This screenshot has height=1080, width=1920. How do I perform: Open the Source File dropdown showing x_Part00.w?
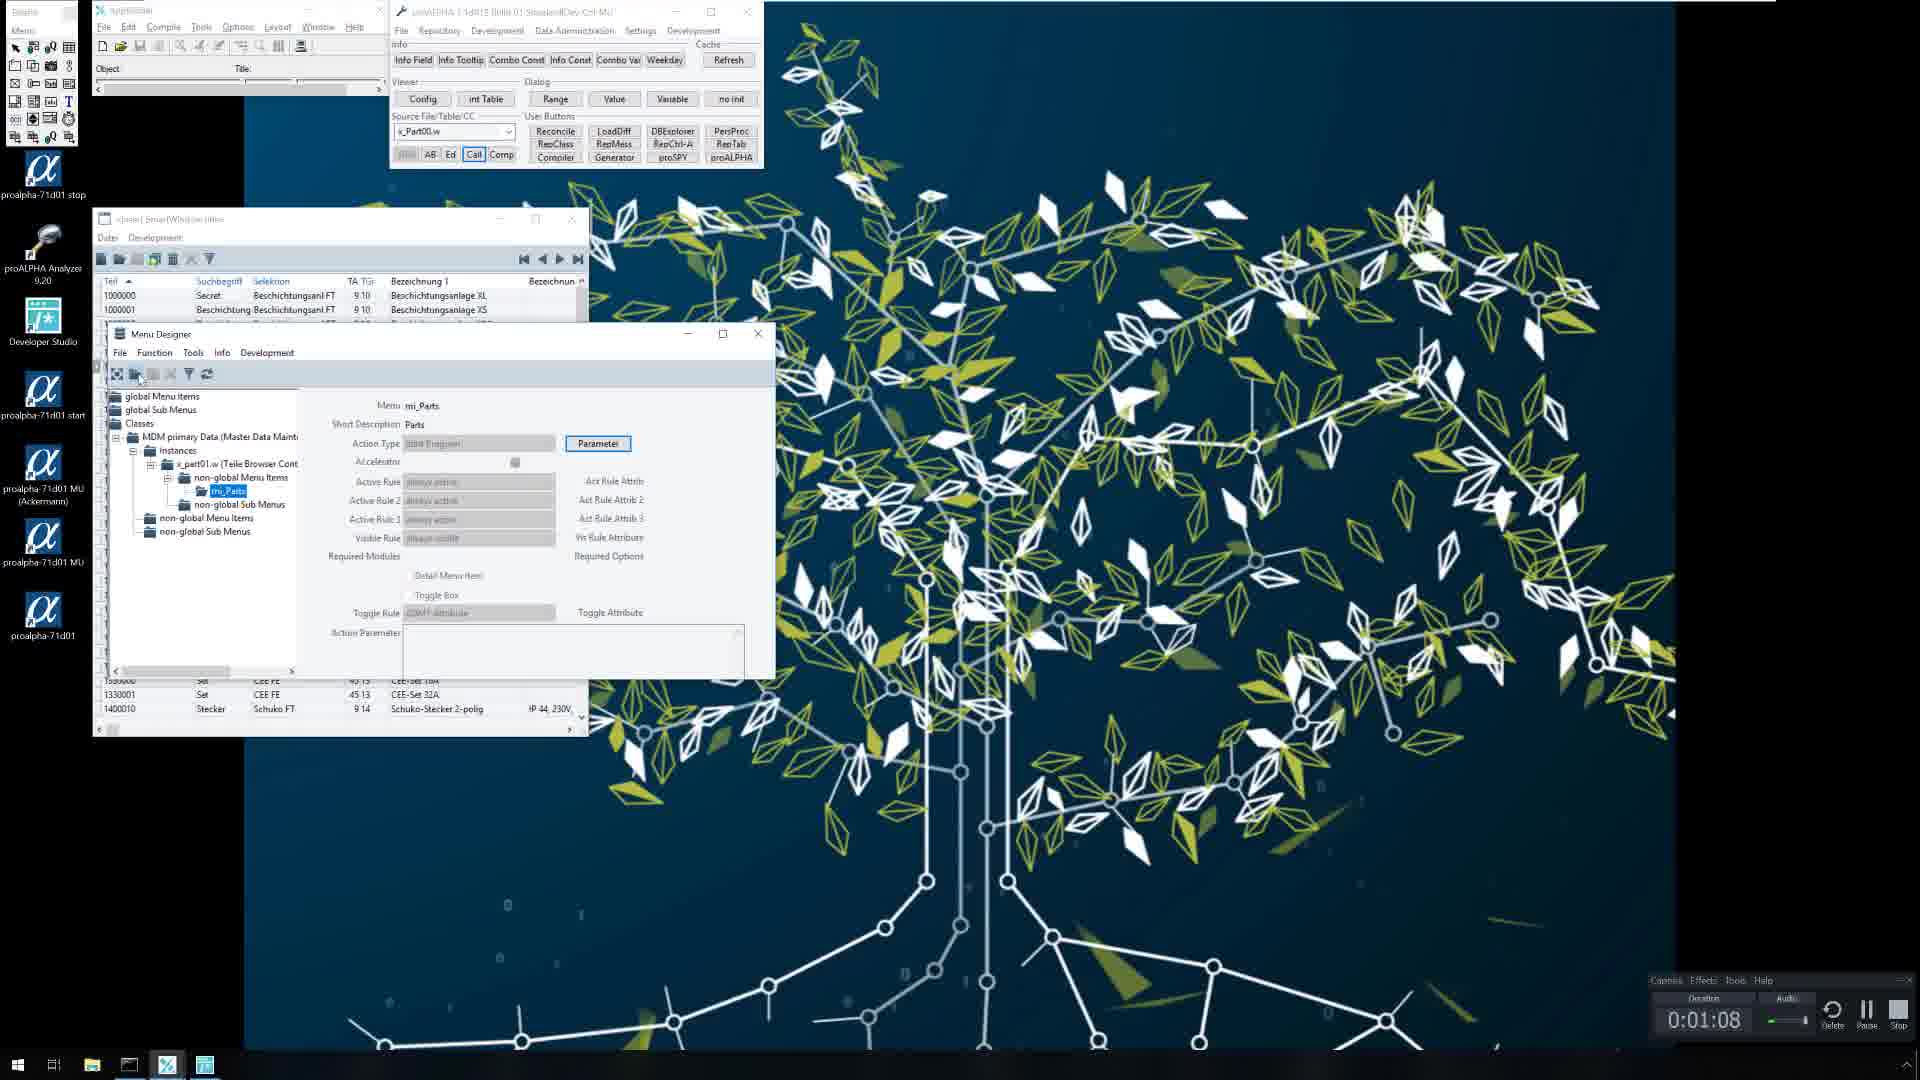tap(508, 132)
